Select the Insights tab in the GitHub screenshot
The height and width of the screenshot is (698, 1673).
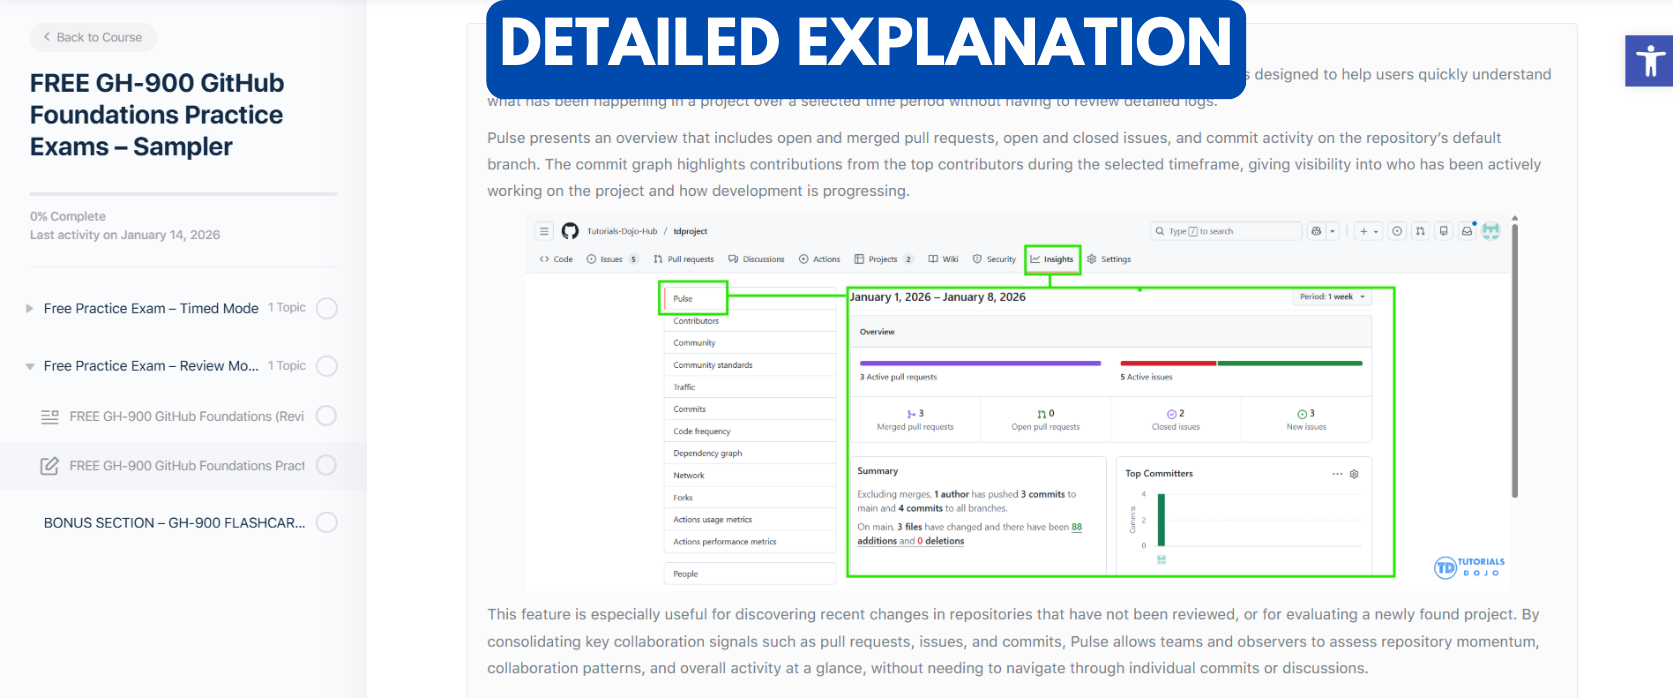1052,259
